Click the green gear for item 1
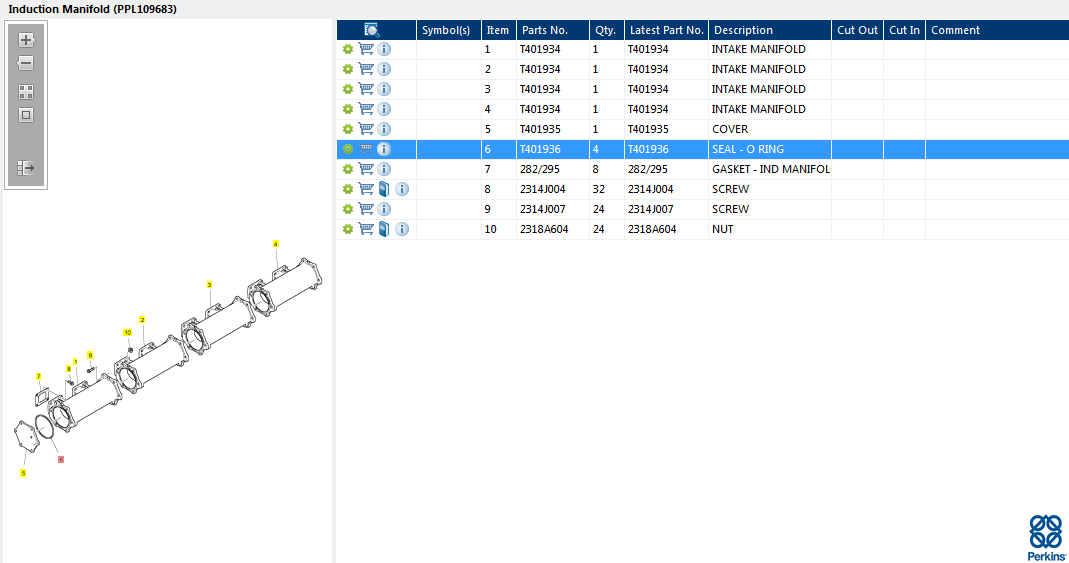 [348, 49]
